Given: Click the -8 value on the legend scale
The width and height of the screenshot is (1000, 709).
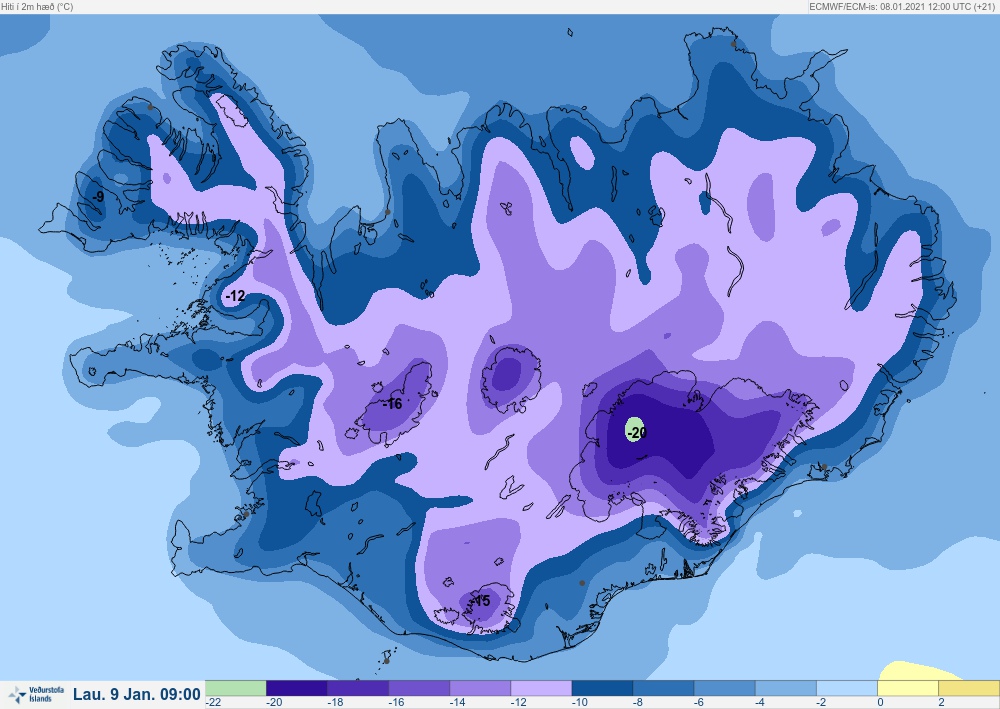Looking at the screenshot, I should (638, 703).
